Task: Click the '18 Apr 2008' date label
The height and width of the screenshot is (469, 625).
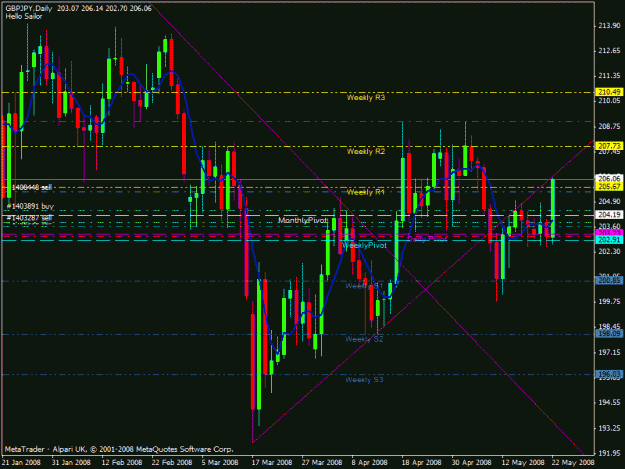Action: point(421,463)
